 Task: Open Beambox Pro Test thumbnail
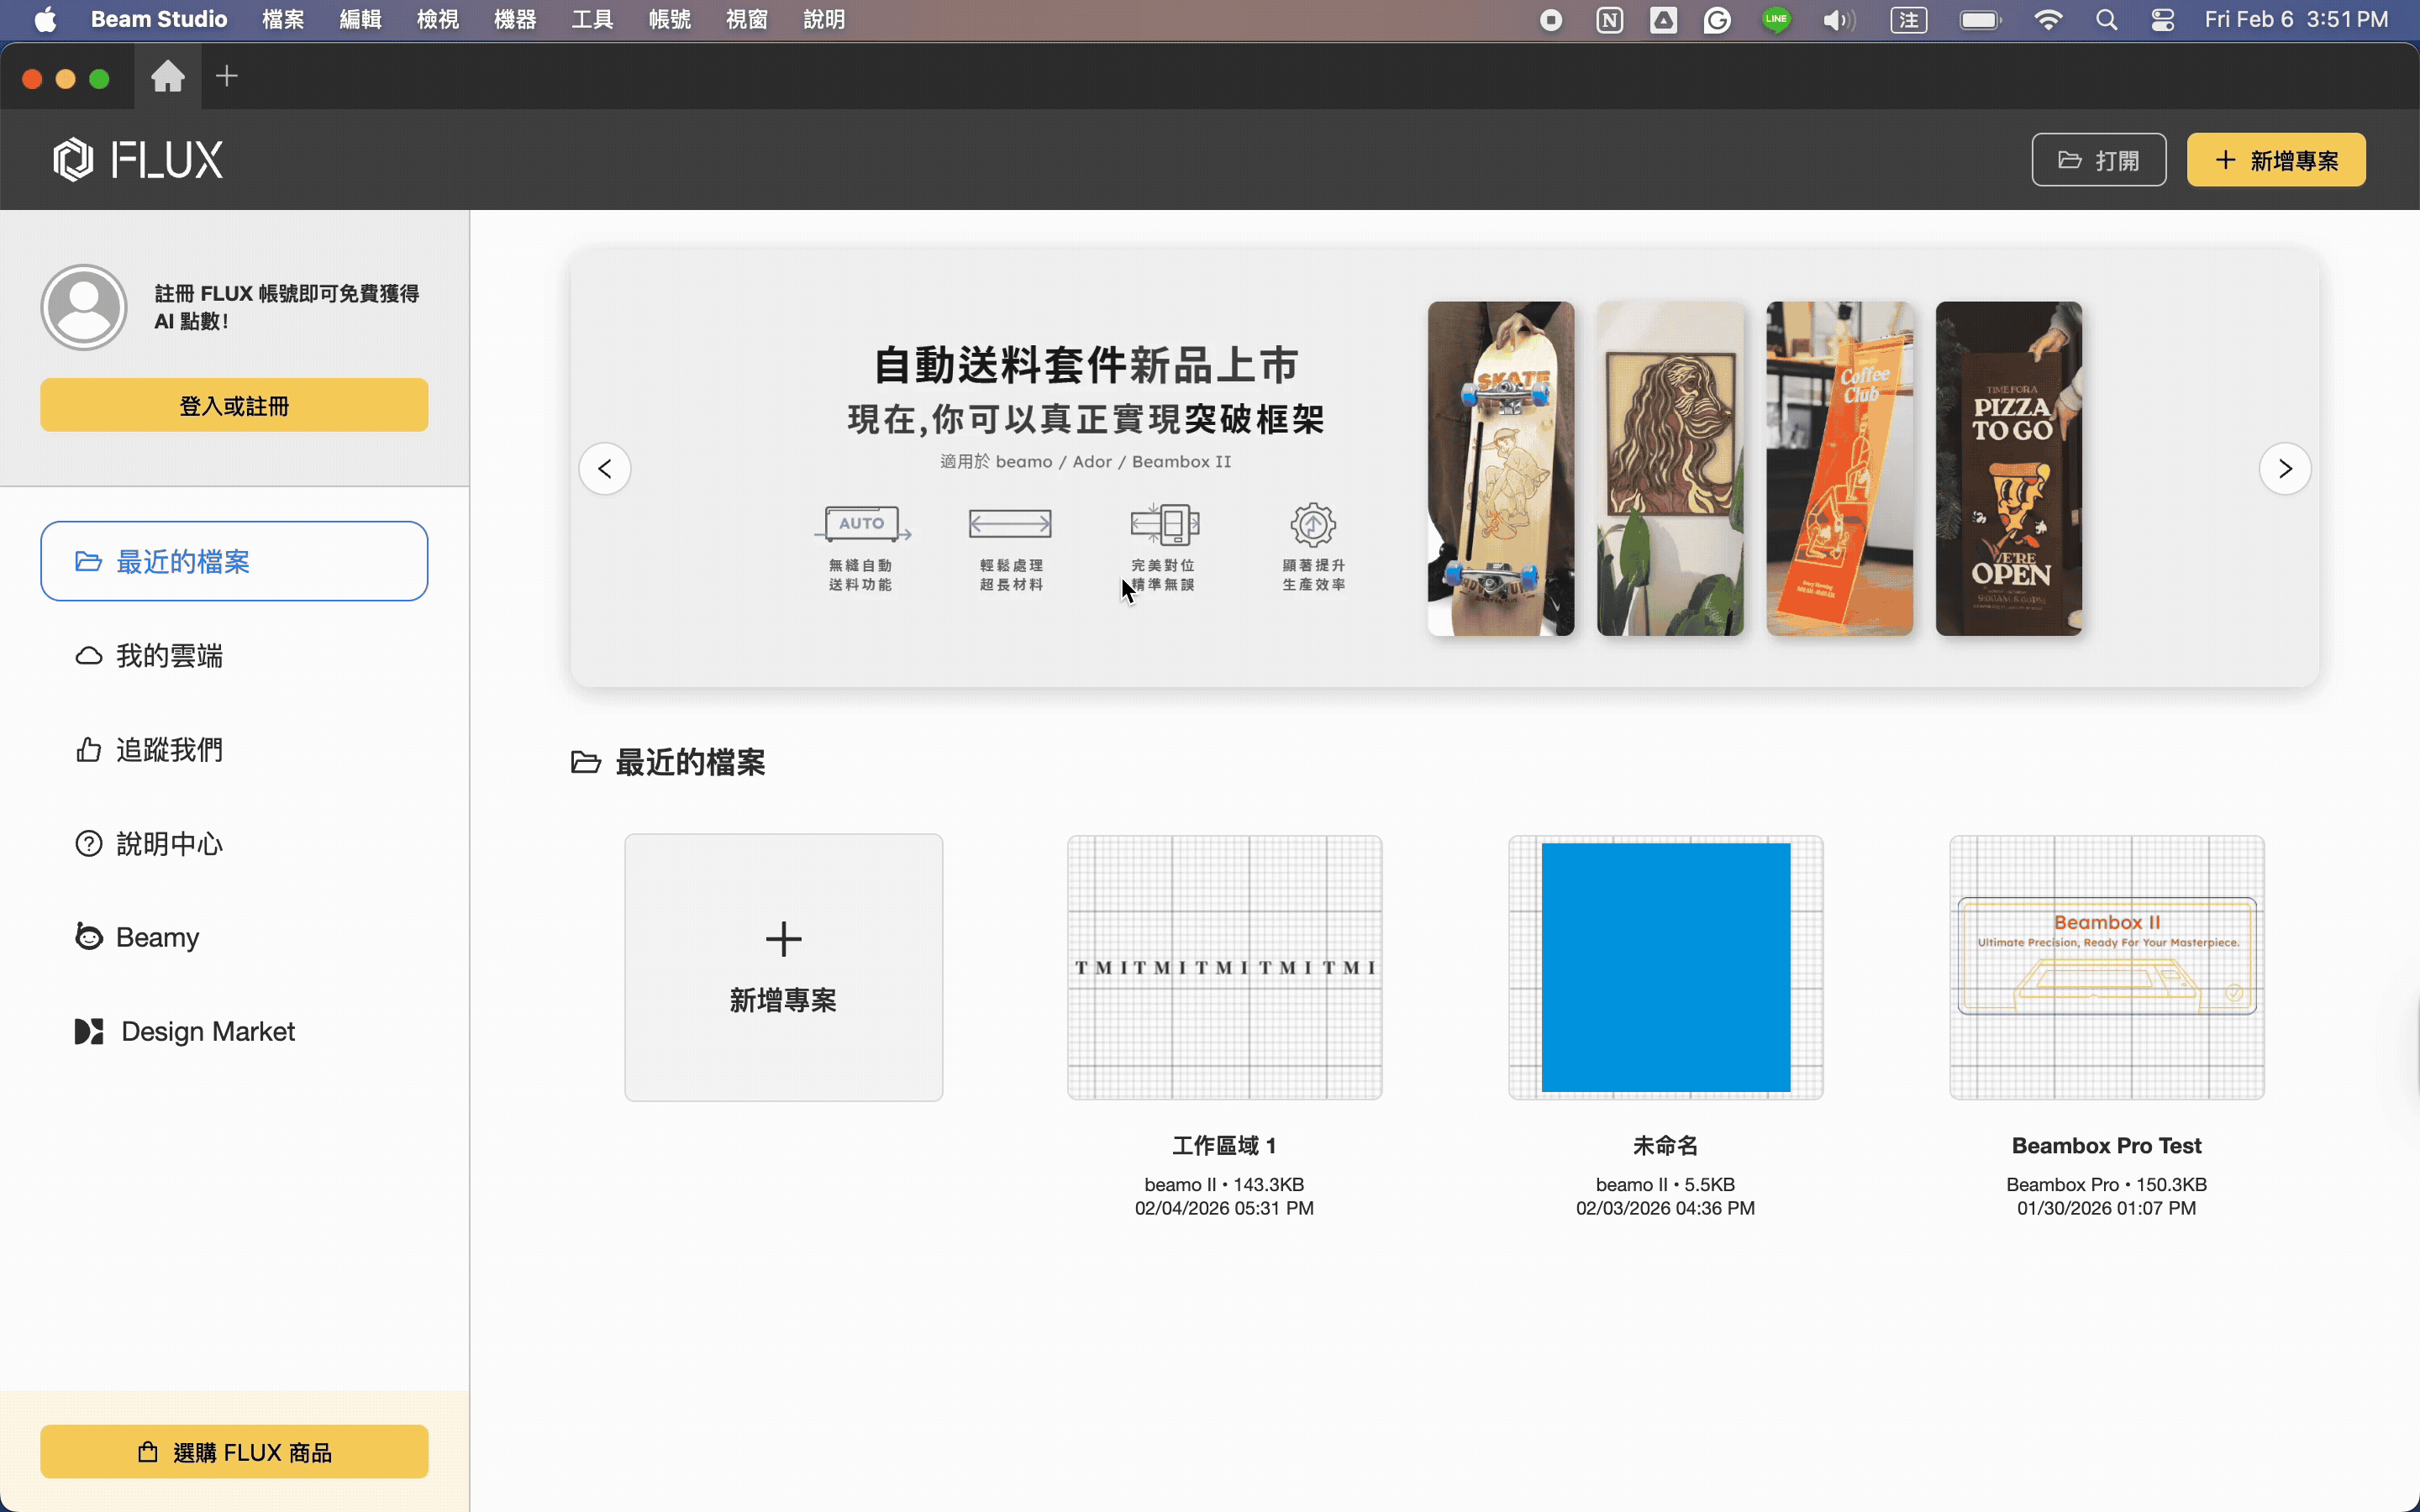tap(2106, 967)
